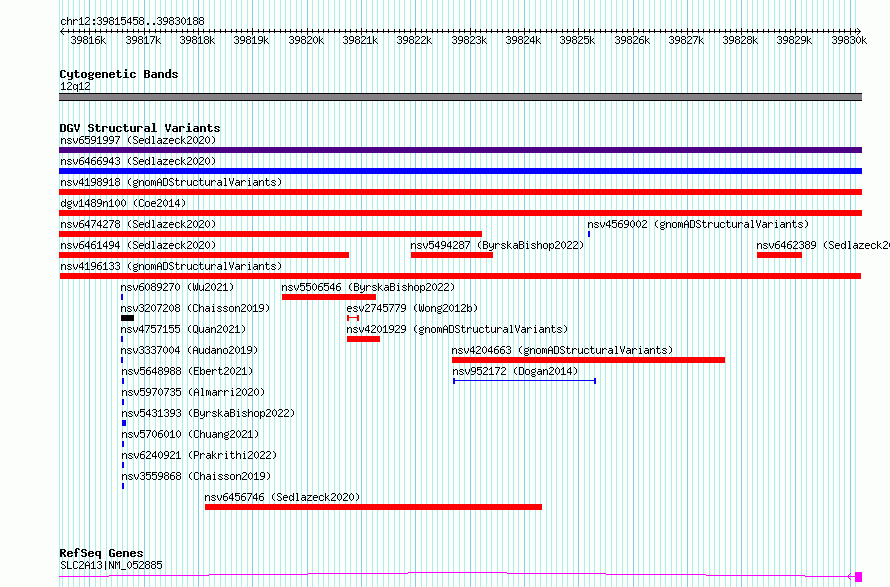Screen dimensions: 890x587
Task: Open nsv4201929 gnomADStructuralVariants label
Action: 457,329
